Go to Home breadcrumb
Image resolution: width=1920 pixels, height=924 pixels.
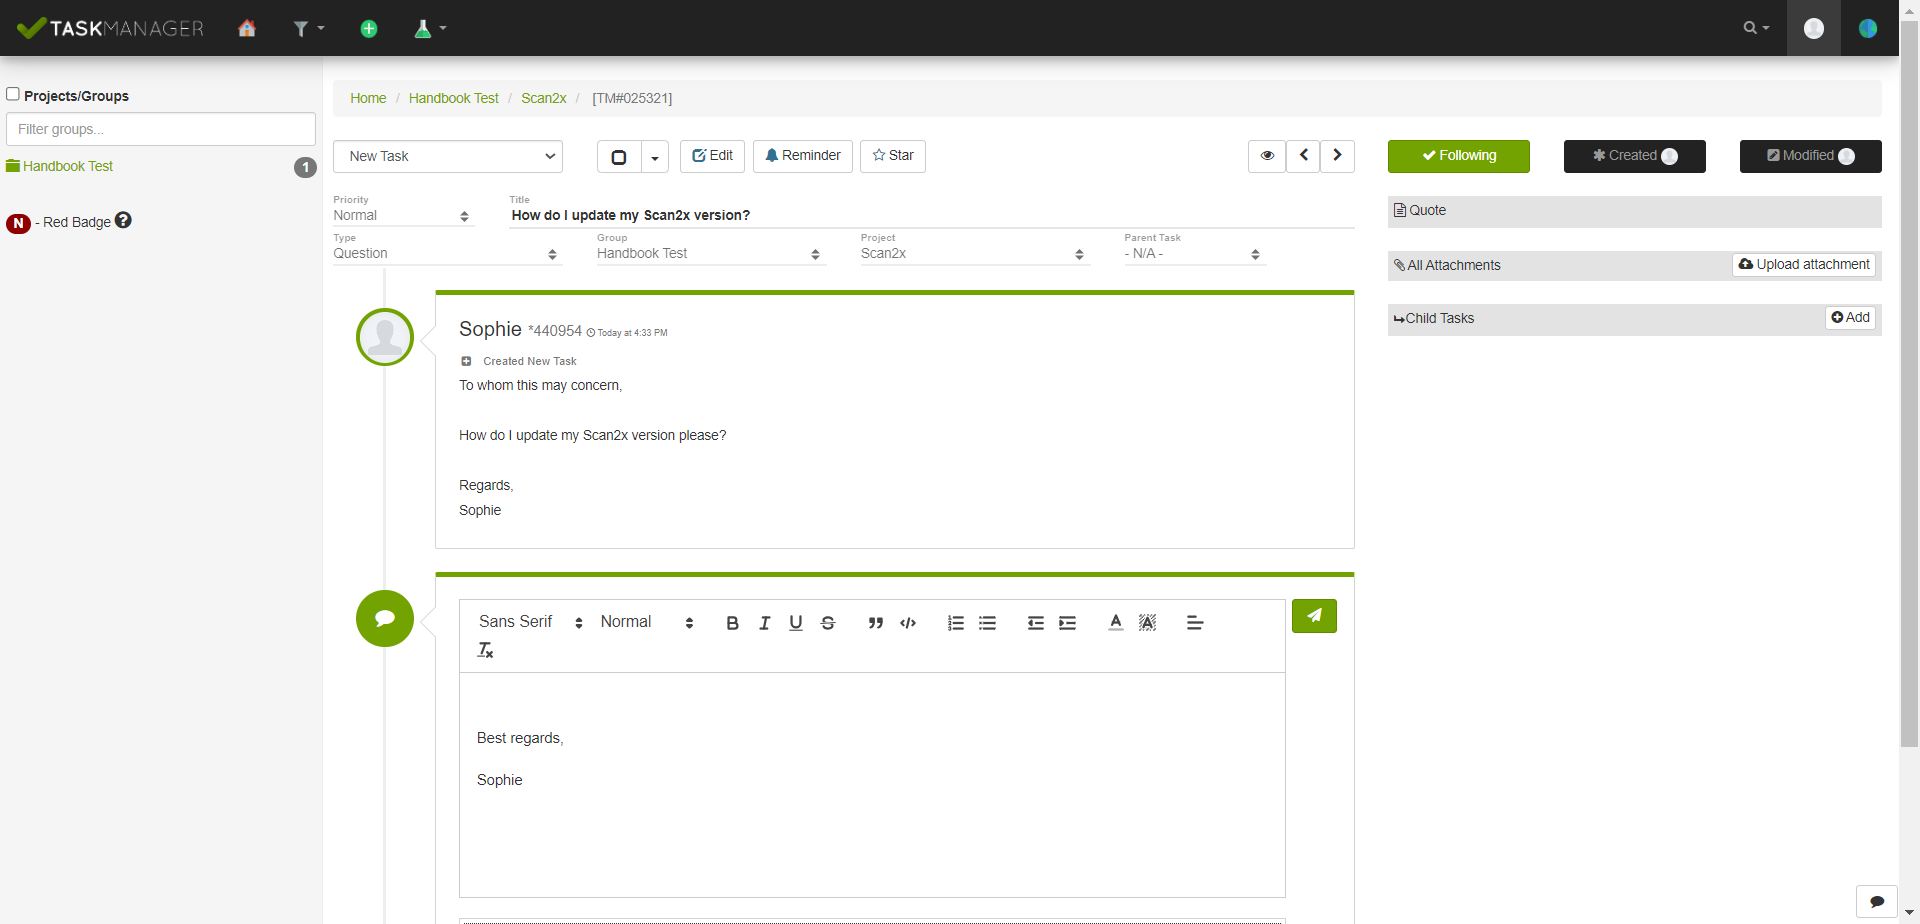(x=368, y=98)
